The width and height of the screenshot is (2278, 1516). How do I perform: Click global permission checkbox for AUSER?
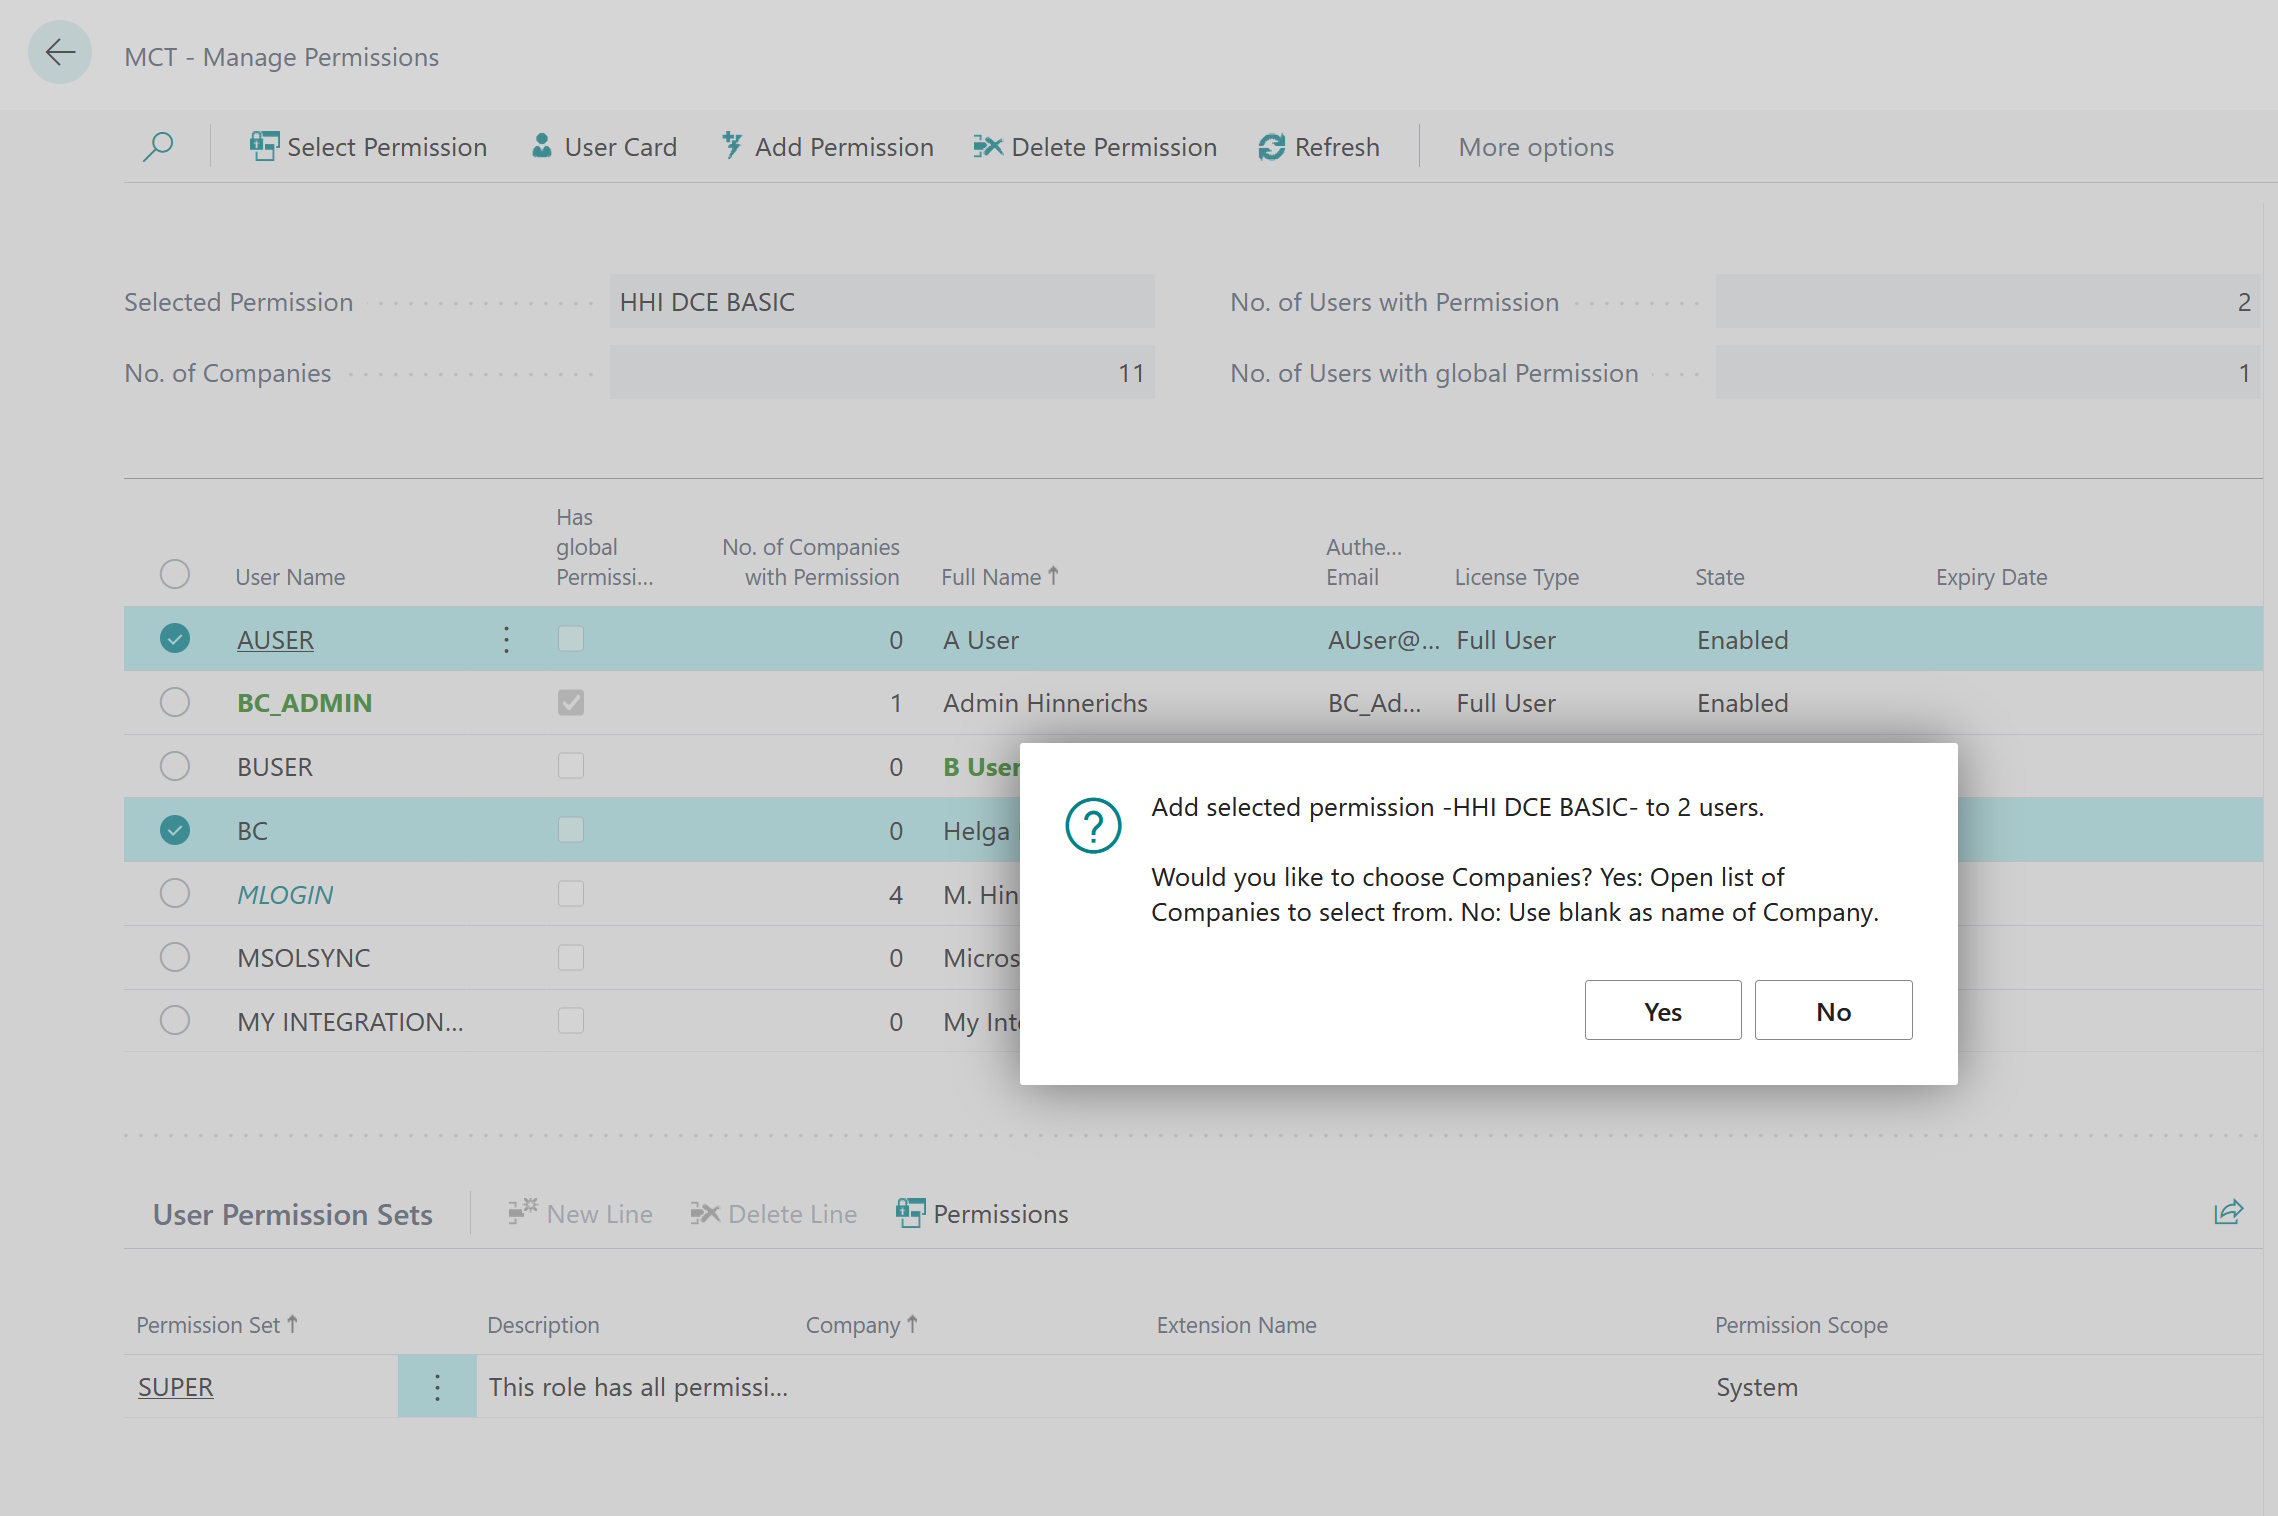click(x=571, y=638)
